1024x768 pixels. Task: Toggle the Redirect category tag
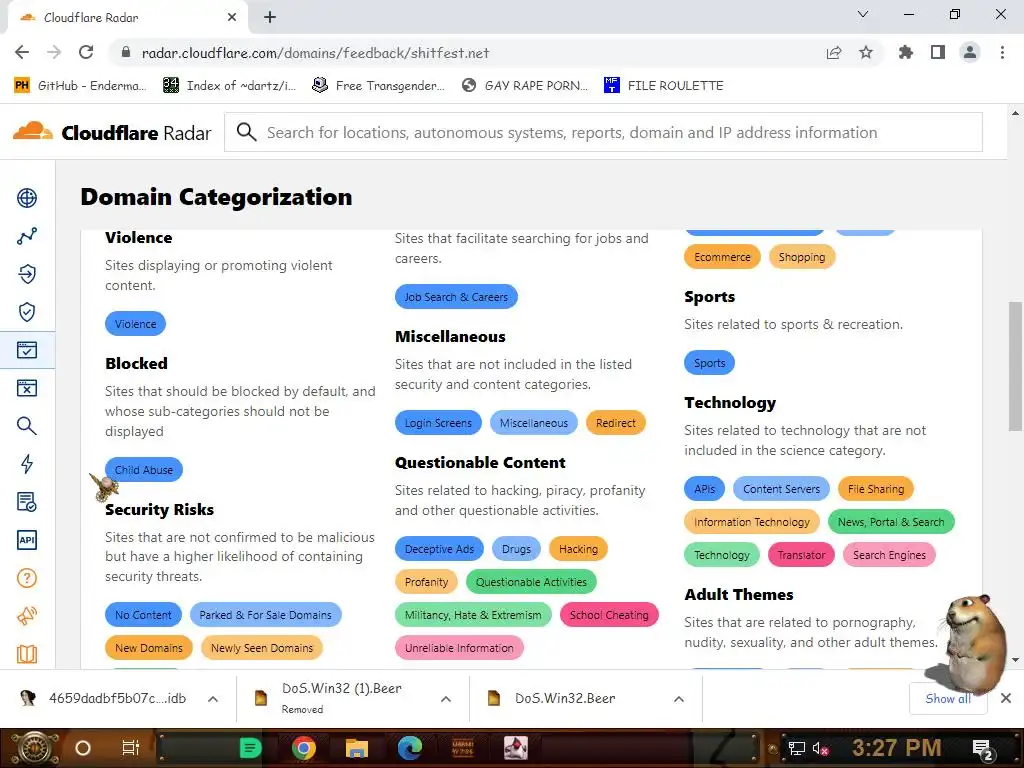pos(615,423)
